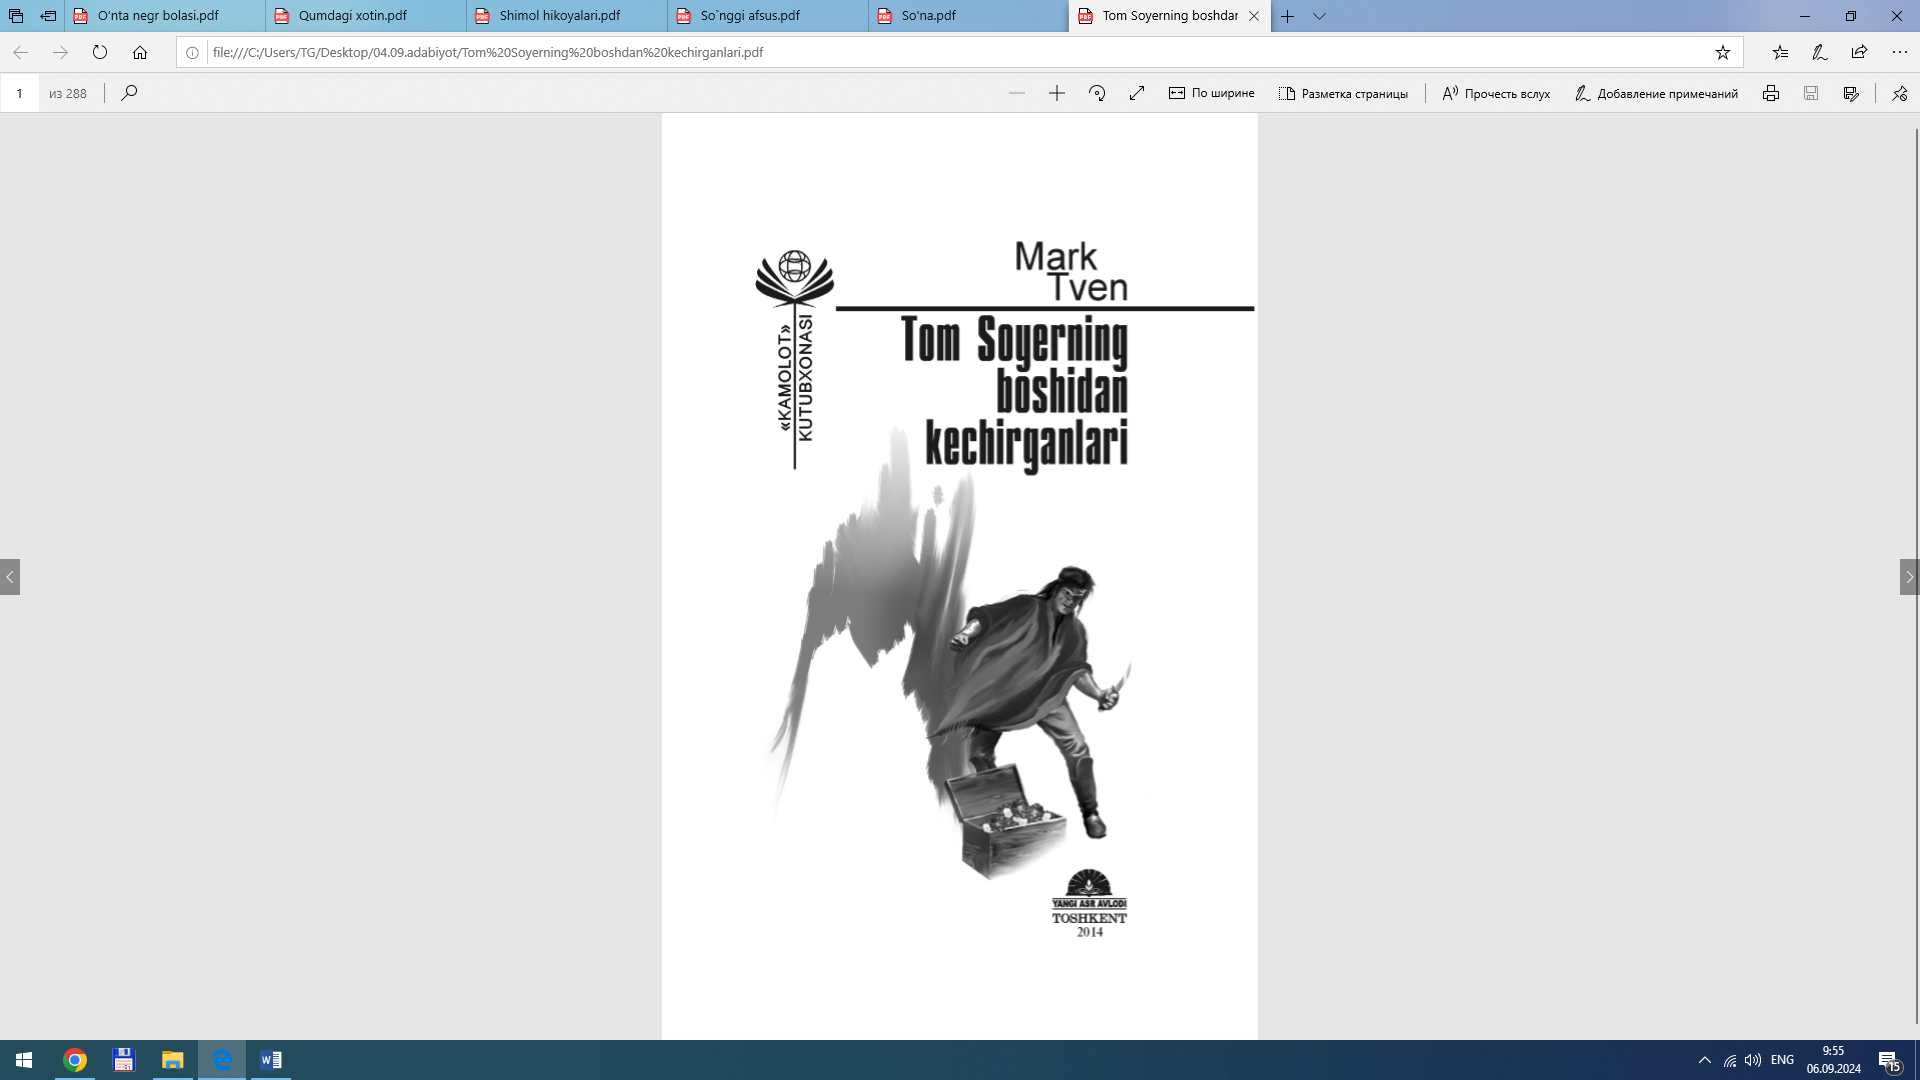Click the search magnifier icon in PDF toolbar

pyautogui.click(x=129, y=93)
